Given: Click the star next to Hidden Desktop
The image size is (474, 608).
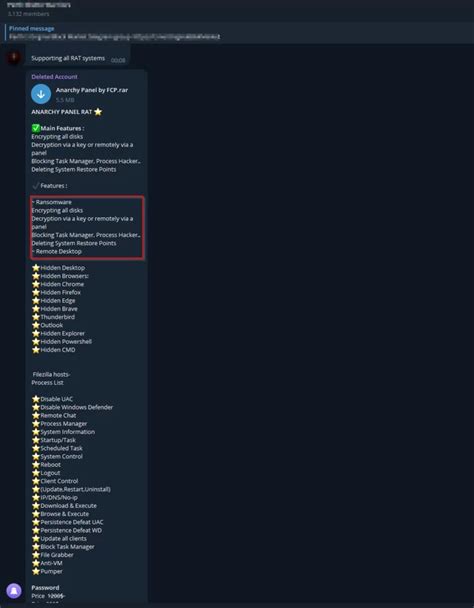Looking at the screenshot, I should click(x=36, y=268).
